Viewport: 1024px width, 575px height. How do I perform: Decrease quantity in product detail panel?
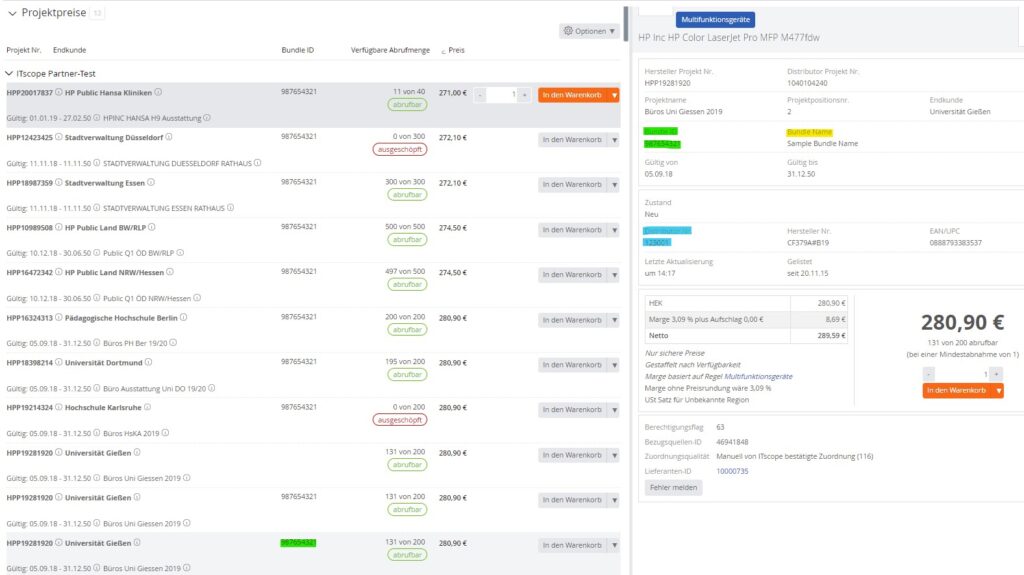pyautogui.click(x=929, y=374)
